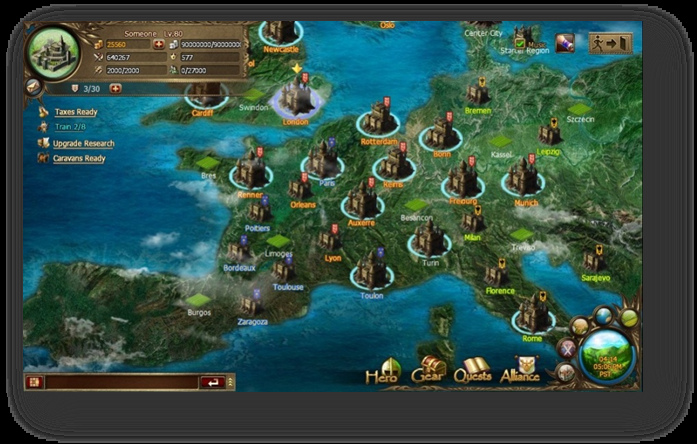
Task: Click the green Swindon plot
Action: click(254, 95)
